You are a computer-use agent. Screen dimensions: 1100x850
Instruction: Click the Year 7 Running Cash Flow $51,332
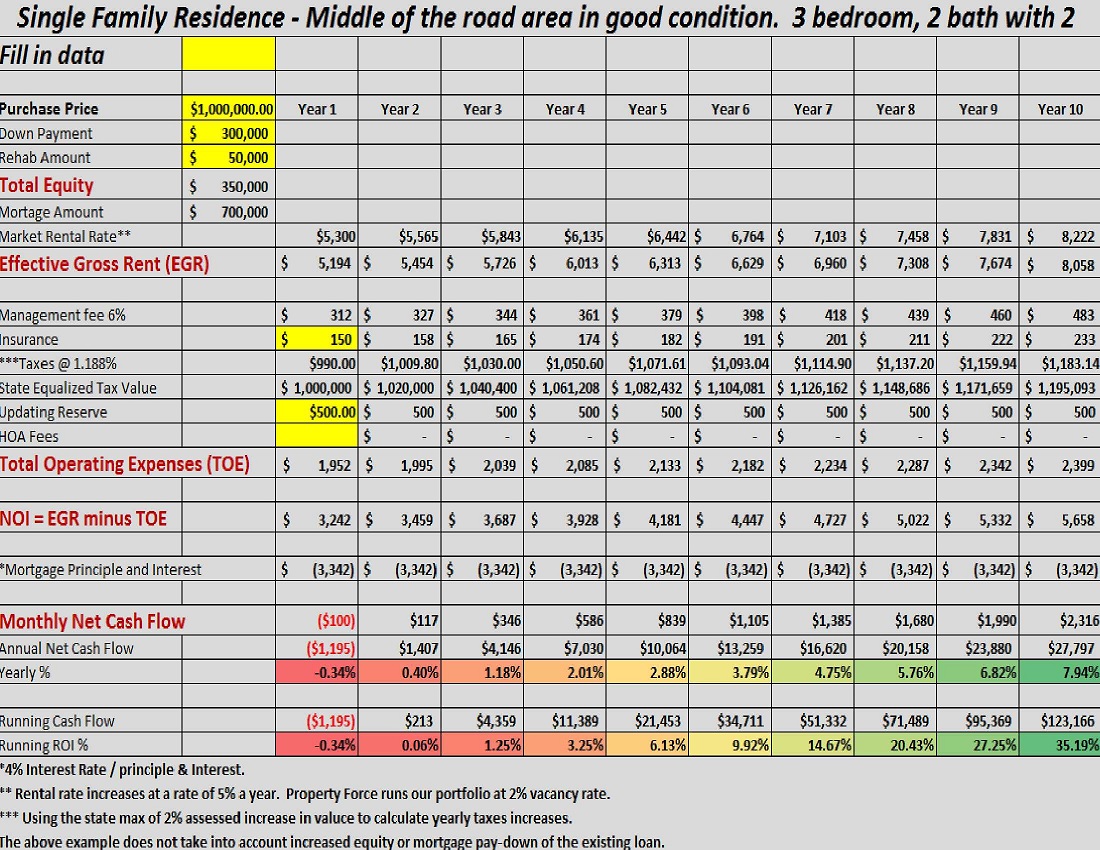tap(812, 721)
